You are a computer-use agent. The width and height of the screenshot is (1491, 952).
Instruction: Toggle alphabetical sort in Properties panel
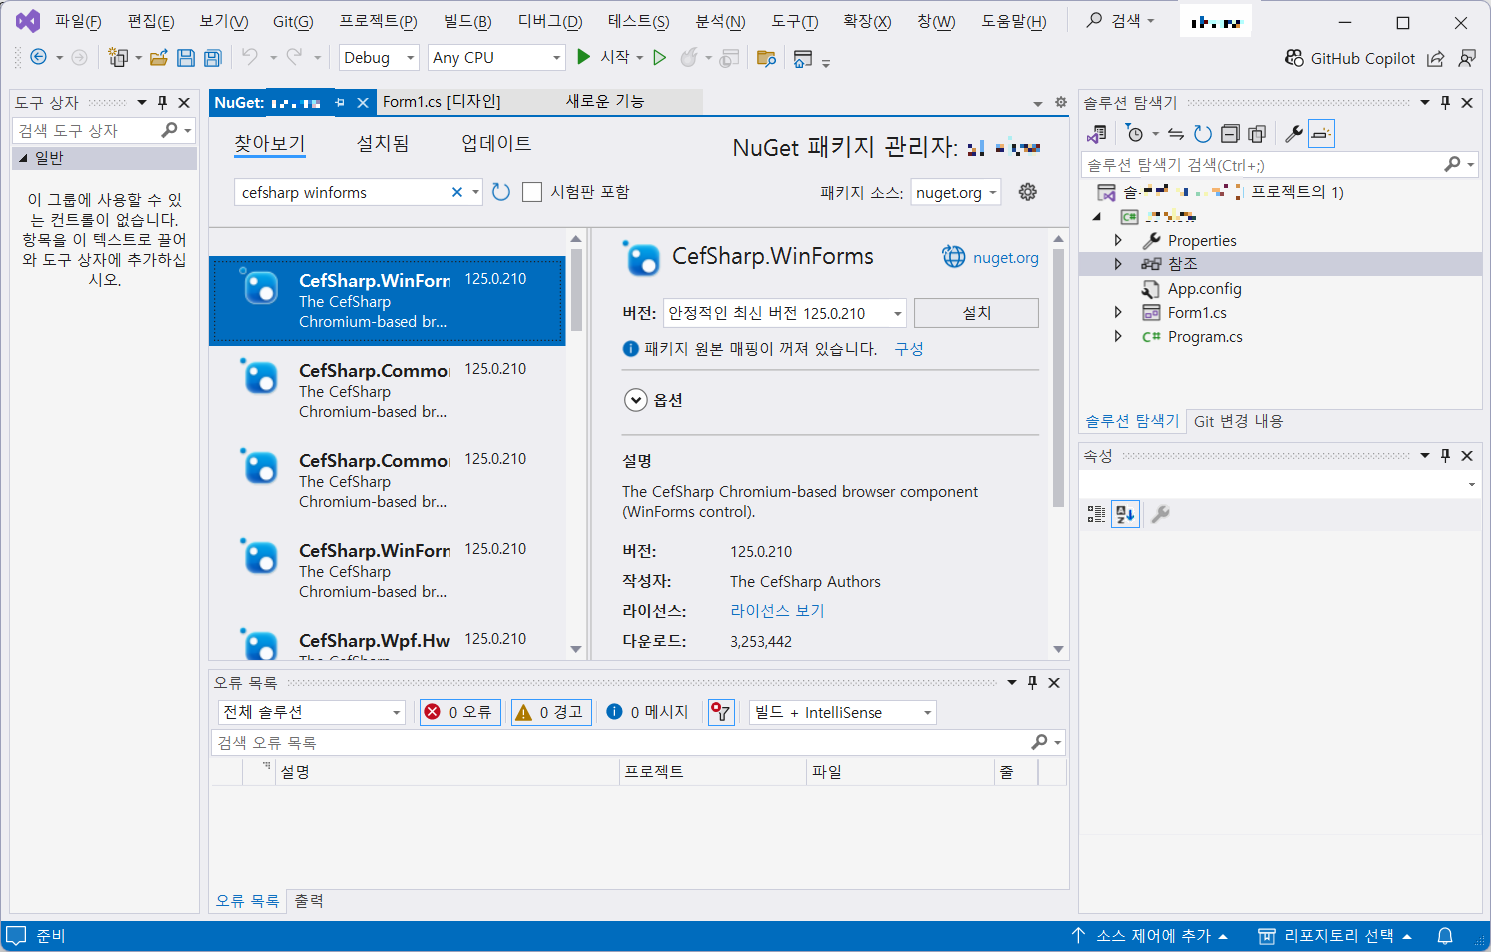(1125, 514)
